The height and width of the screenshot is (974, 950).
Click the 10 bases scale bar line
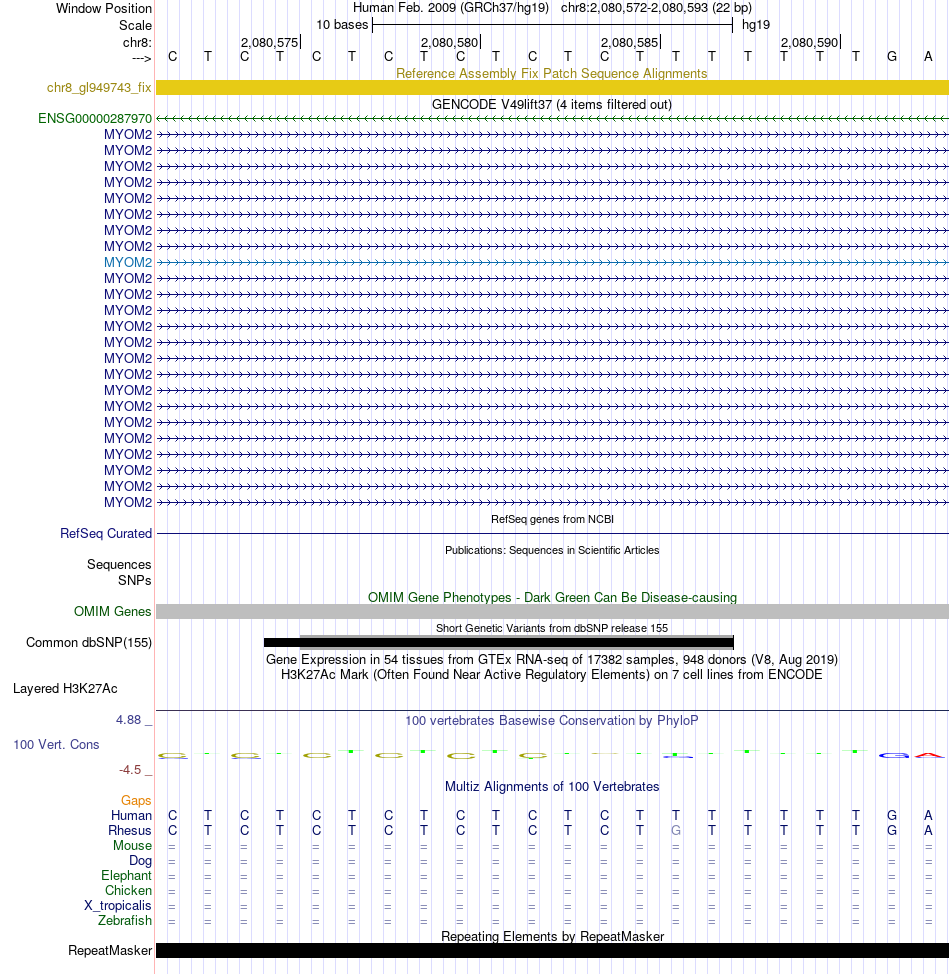click(552, 25)
